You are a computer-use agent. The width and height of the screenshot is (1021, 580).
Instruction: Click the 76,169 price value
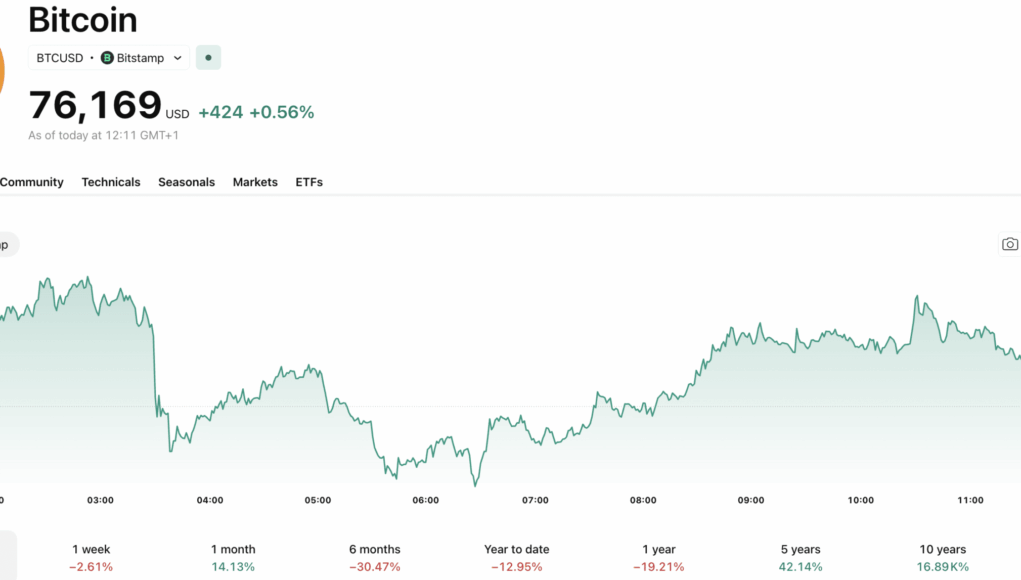[x=95, y=105]
